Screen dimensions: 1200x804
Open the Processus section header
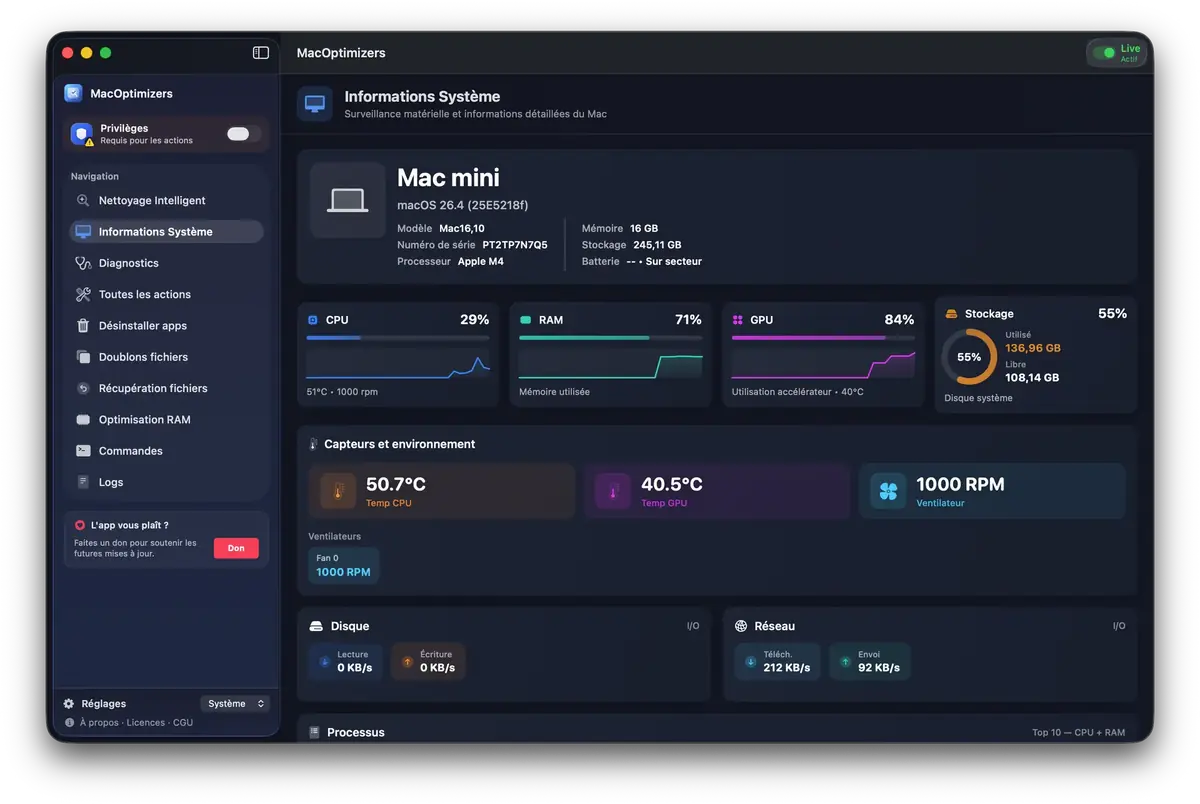point(359,731)
